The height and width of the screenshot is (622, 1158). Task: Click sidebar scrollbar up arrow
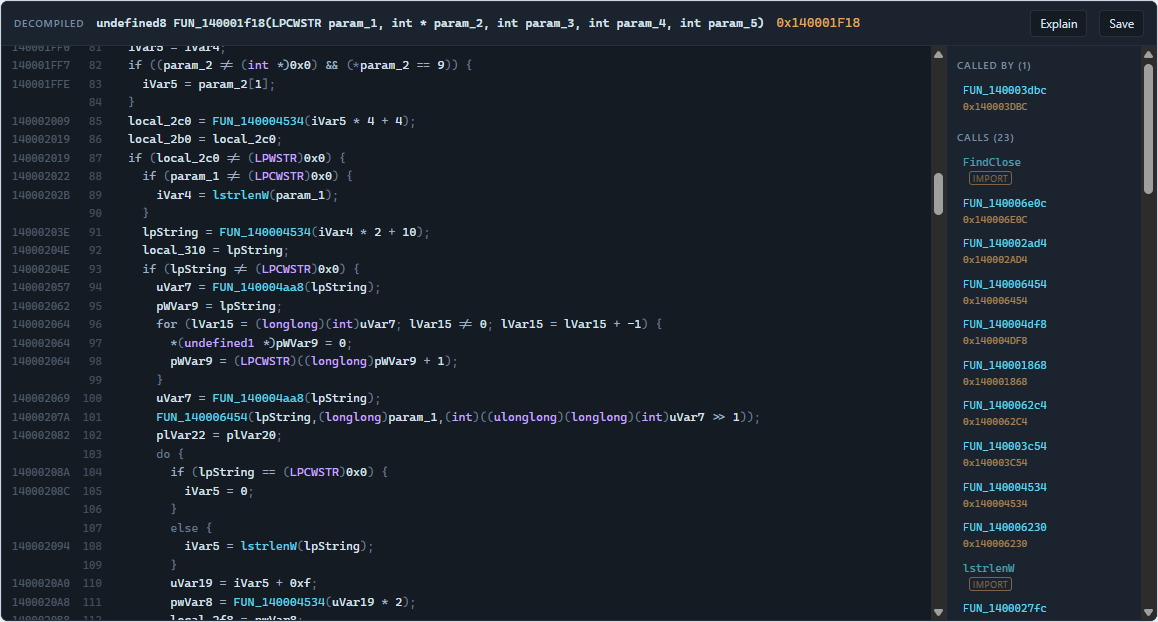(1148, 55)
